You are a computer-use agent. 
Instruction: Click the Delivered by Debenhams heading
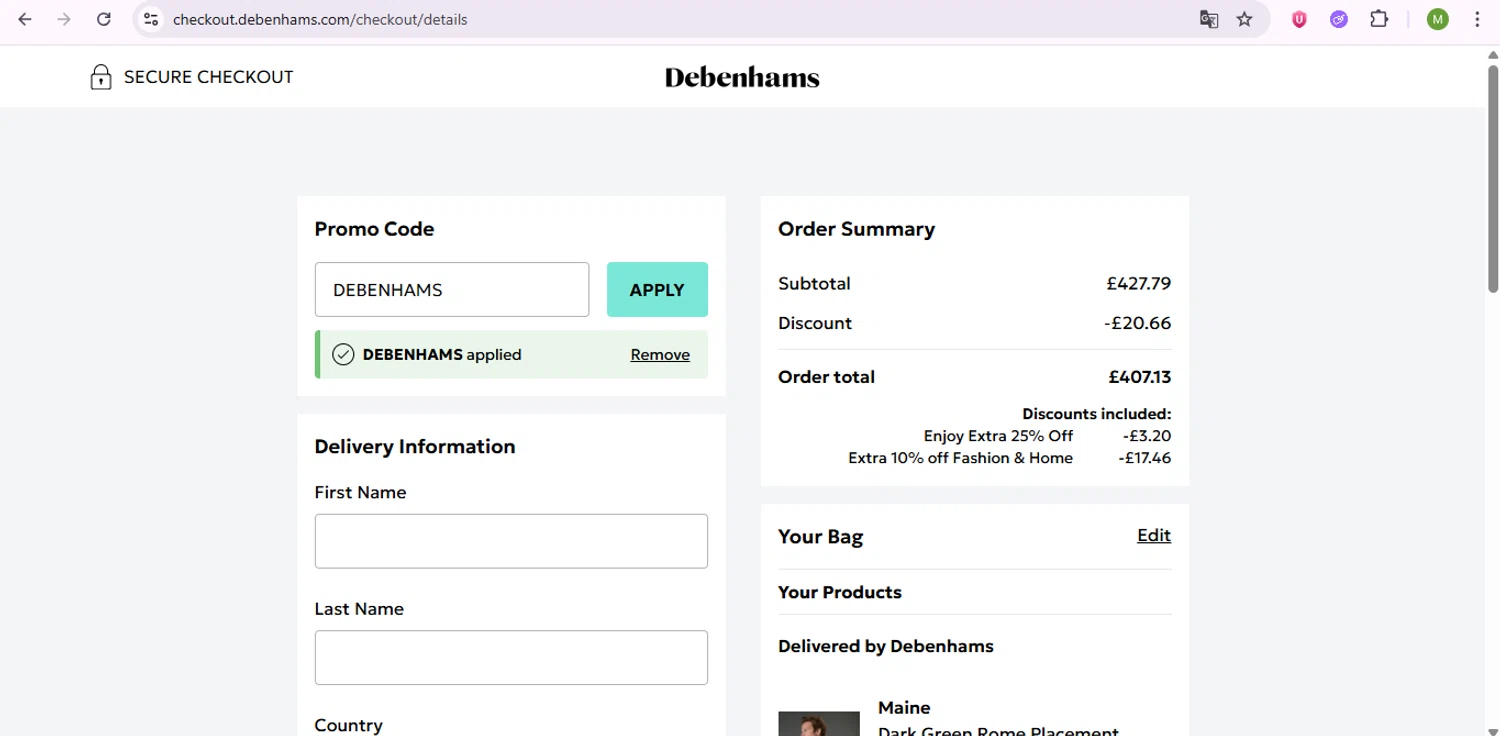click(886, 646)
